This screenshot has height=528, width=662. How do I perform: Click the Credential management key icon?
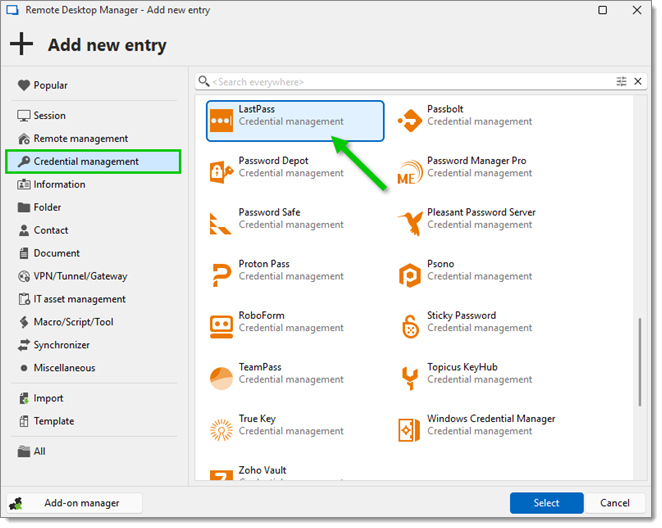pyautogui.click(x=24, y=161)
